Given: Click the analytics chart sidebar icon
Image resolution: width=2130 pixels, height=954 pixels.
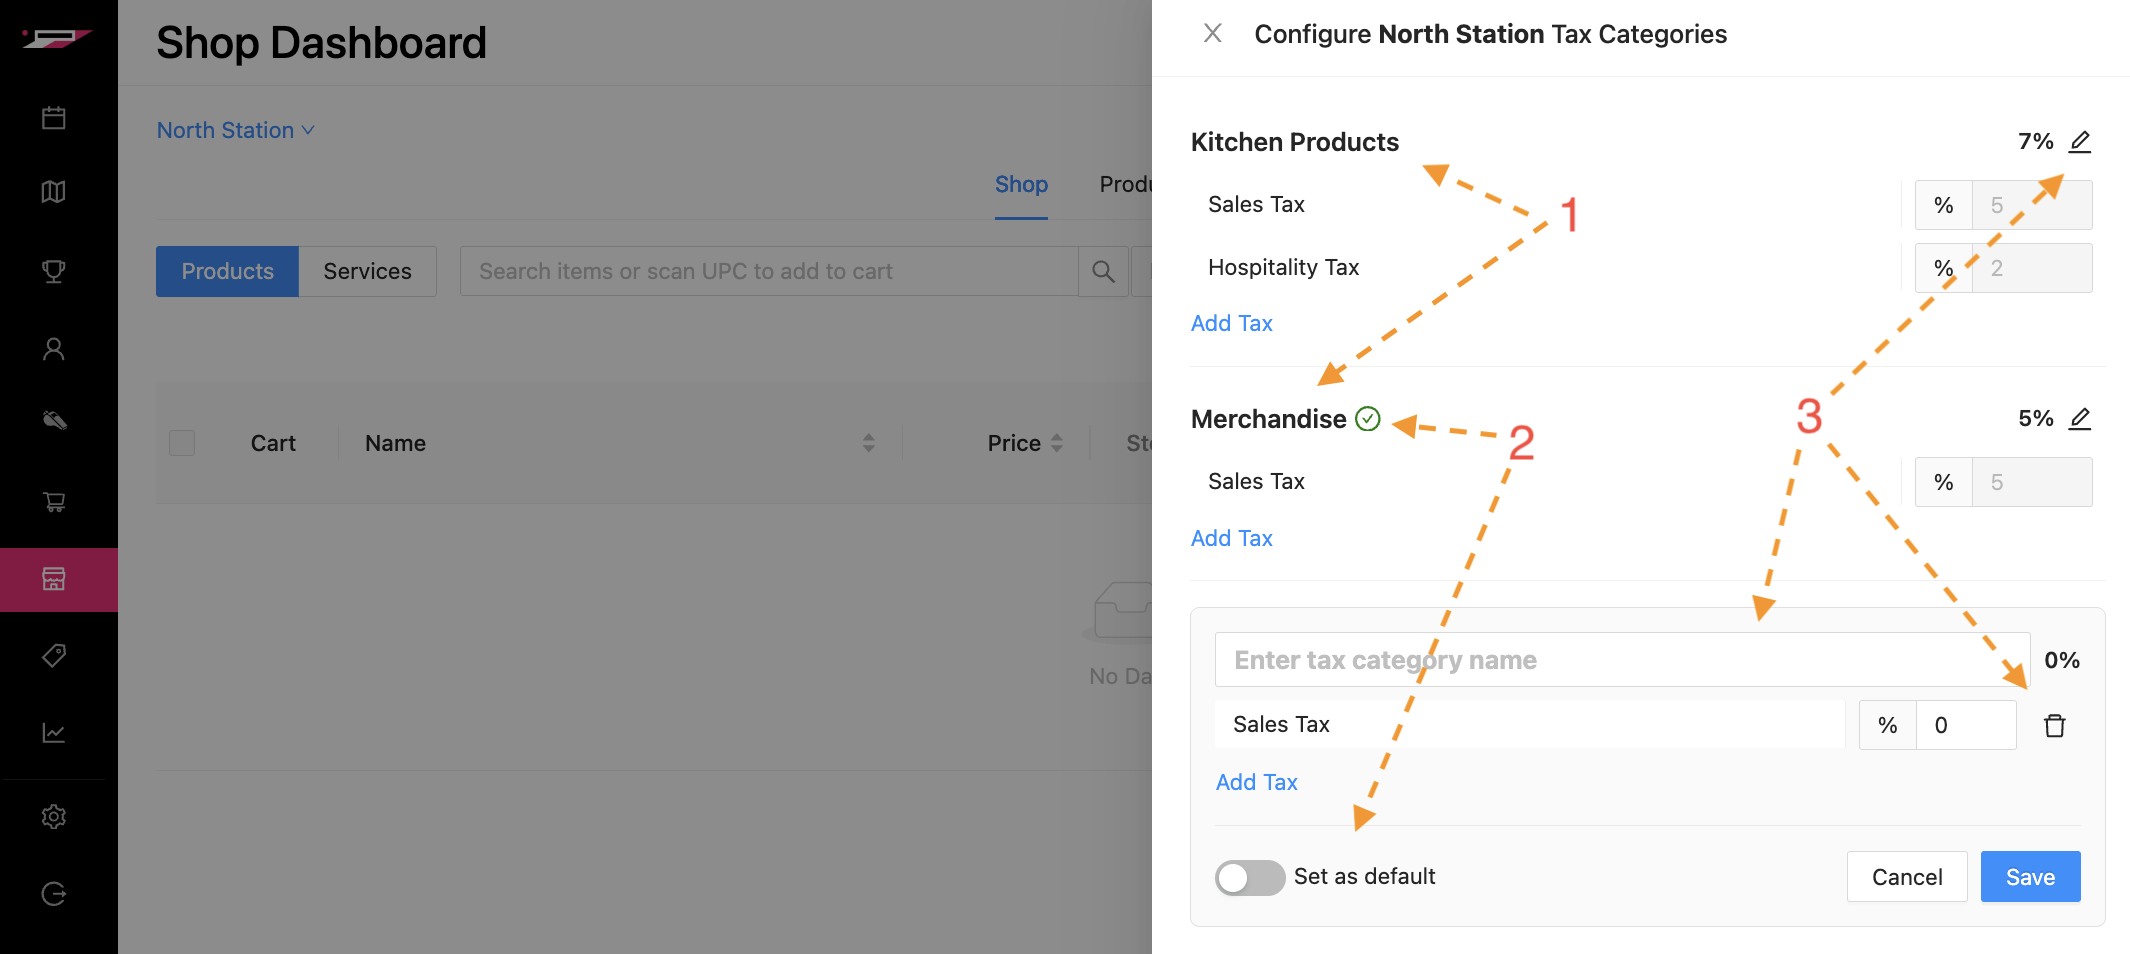Looking at the screenshot, I should point(54,733).
